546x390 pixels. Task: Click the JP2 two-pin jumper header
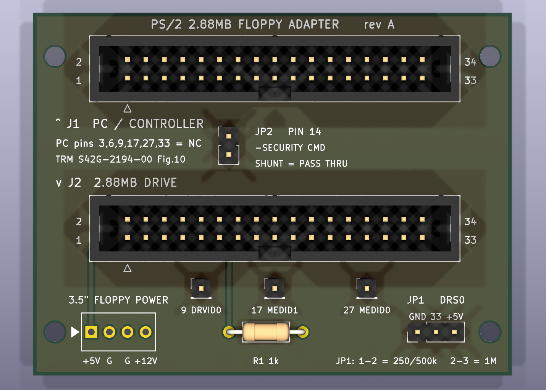(x=228, y=146)
